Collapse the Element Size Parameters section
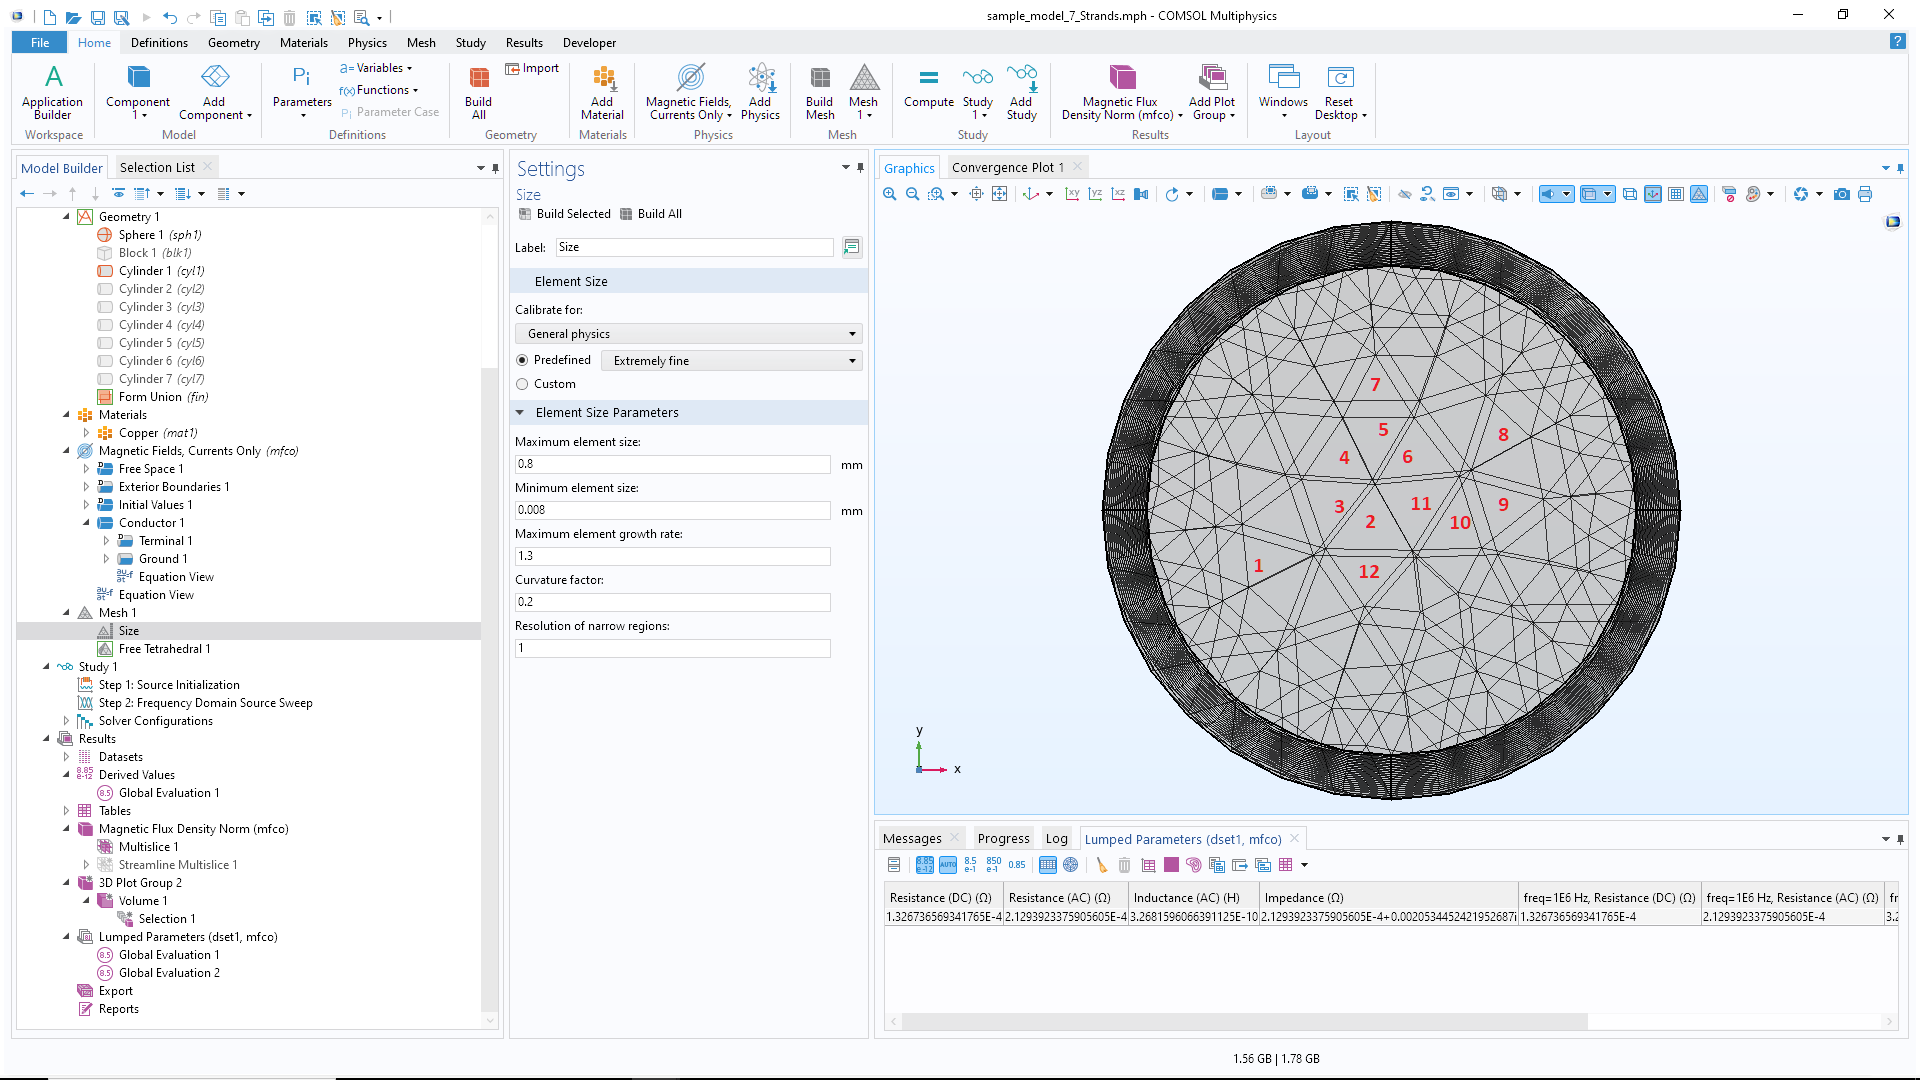The image size is (1920, 1080). (x=520, y=412)
